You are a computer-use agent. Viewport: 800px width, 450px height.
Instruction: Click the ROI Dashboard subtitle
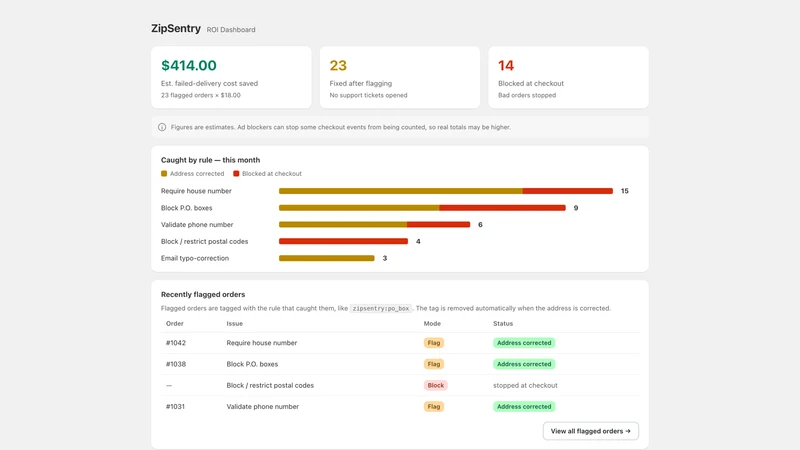(x=231, y=30)
